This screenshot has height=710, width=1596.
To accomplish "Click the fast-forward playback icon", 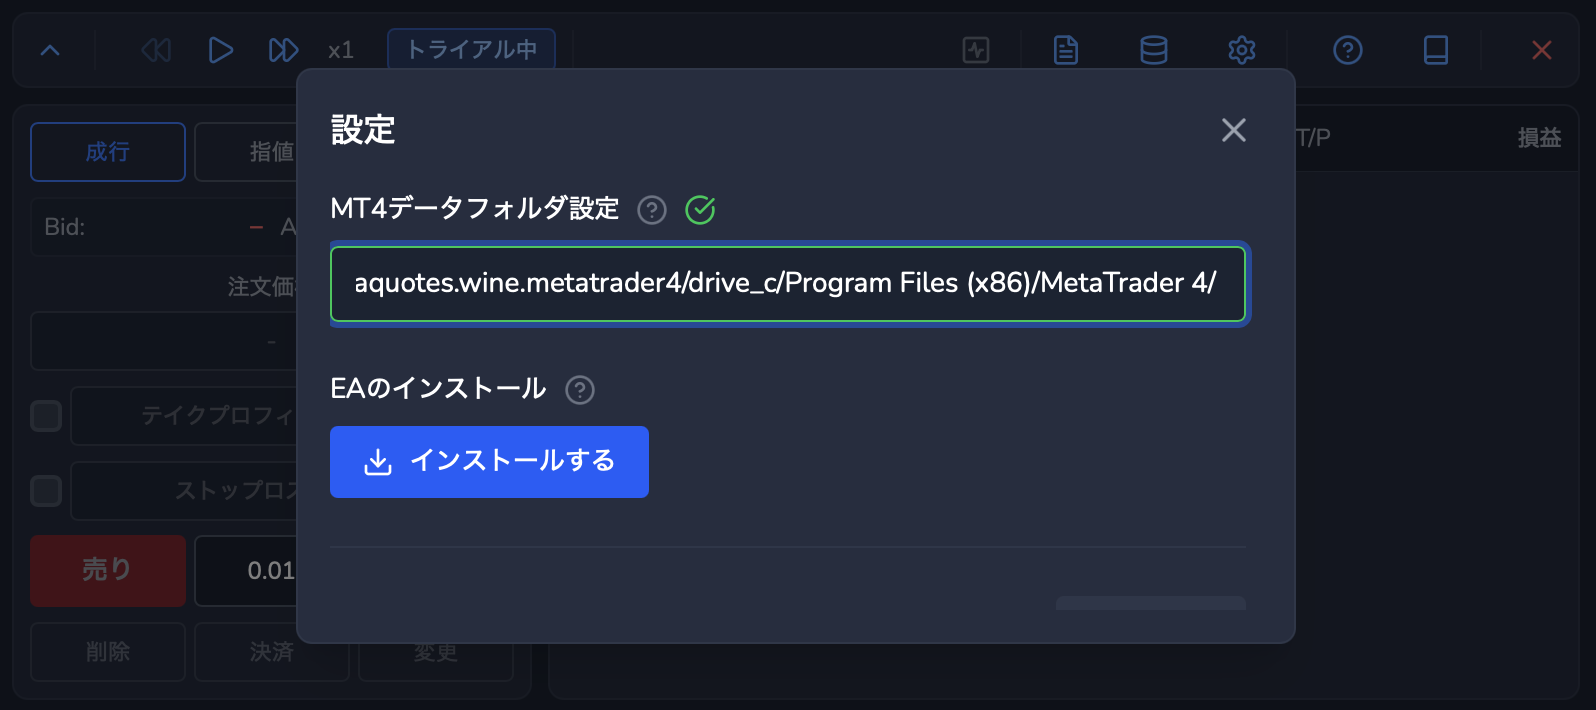I will click(x=283, y=50).
